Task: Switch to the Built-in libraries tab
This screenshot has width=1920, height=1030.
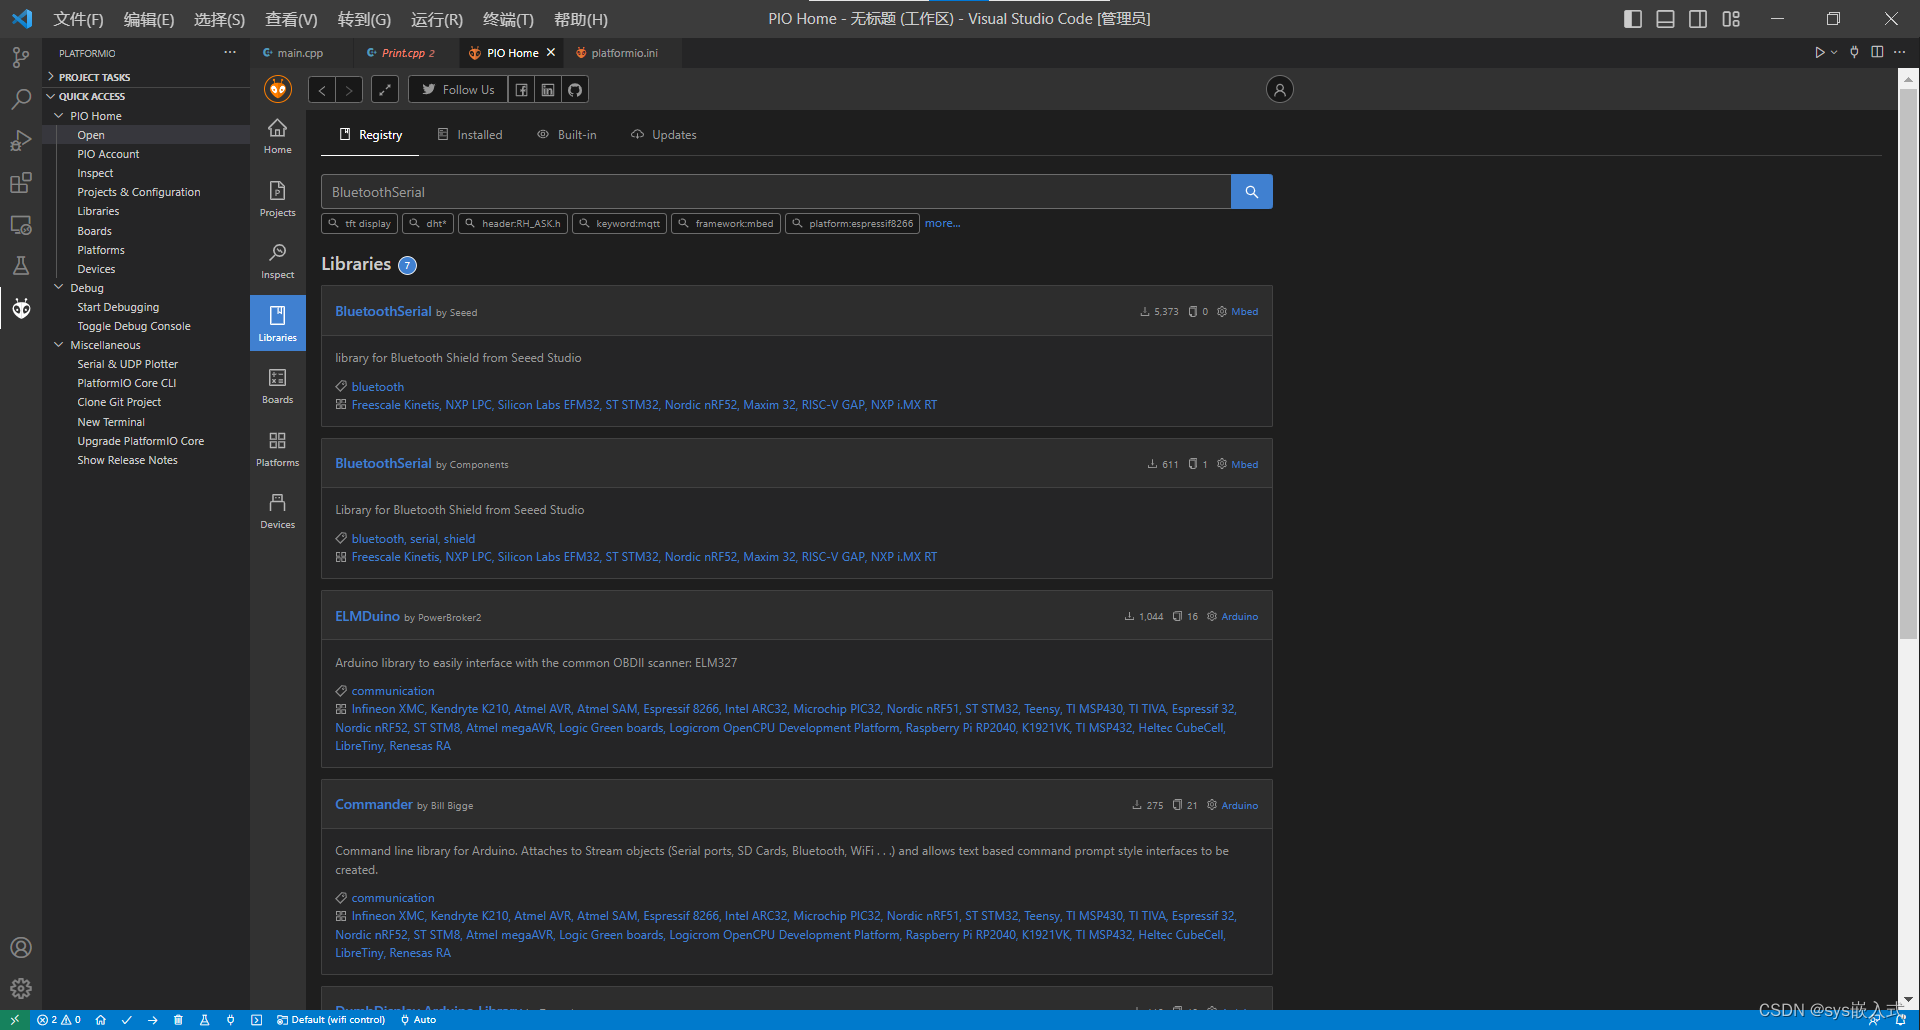Action: coord(567,135)
